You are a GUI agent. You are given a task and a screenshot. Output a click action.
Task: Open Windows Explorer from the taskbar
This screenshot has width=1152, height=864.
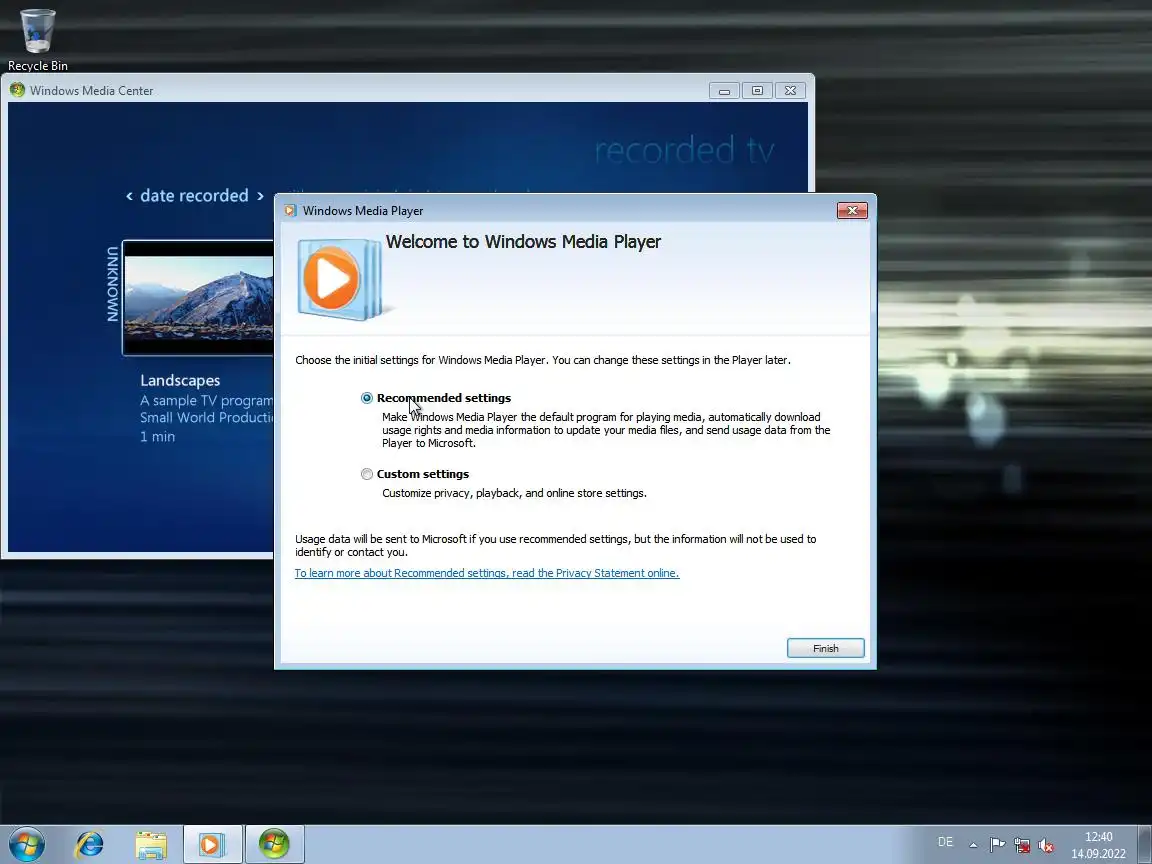[151, 845]
